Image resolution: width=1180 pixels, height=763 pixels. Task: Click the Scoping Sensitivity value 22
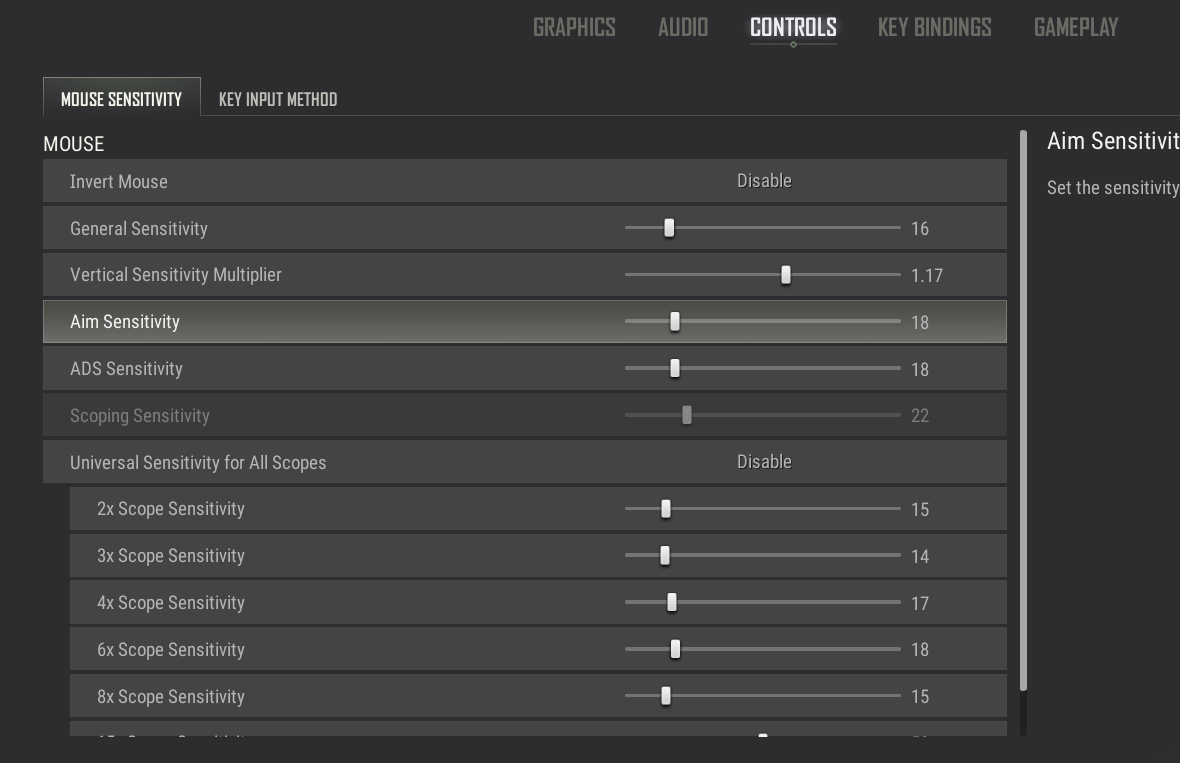[x=920, y=416]
